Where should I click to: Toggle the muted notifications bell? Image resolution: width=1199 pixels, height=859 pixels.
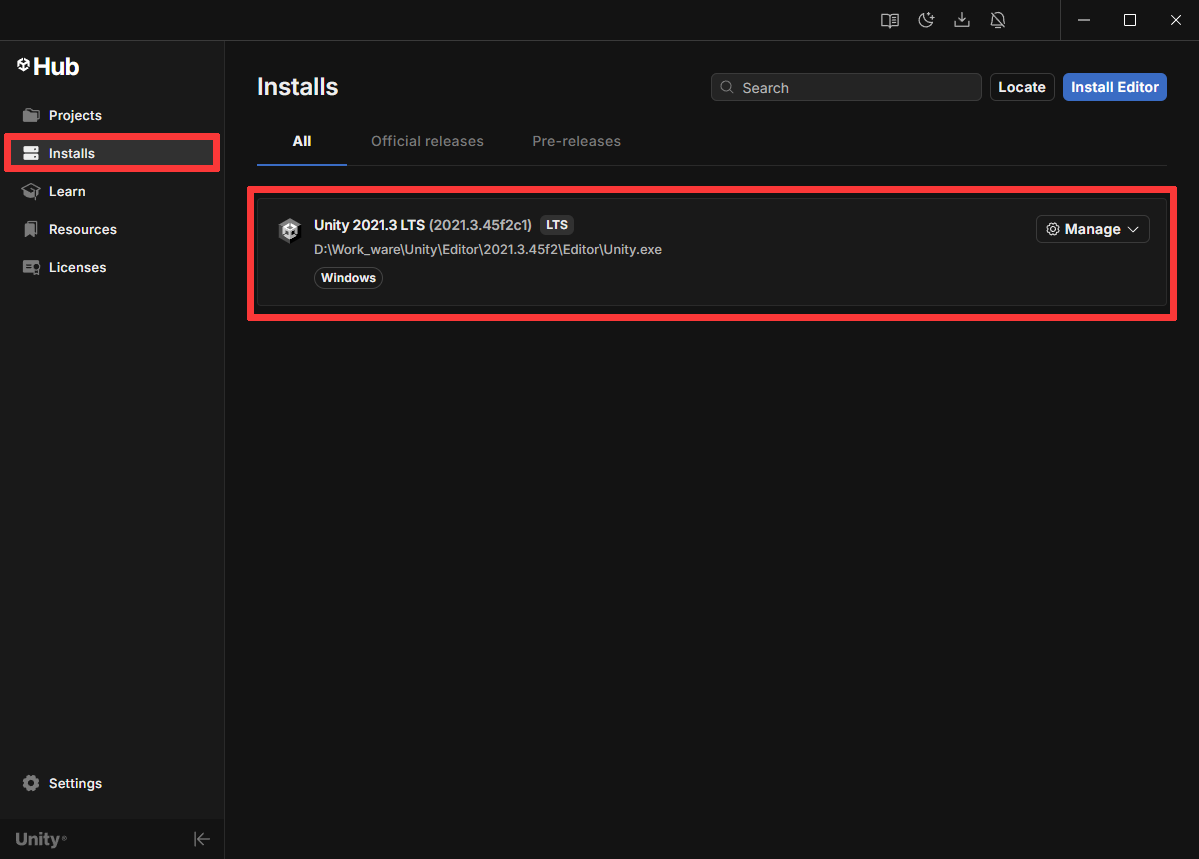pyautogui.click(x=997, y=20)
